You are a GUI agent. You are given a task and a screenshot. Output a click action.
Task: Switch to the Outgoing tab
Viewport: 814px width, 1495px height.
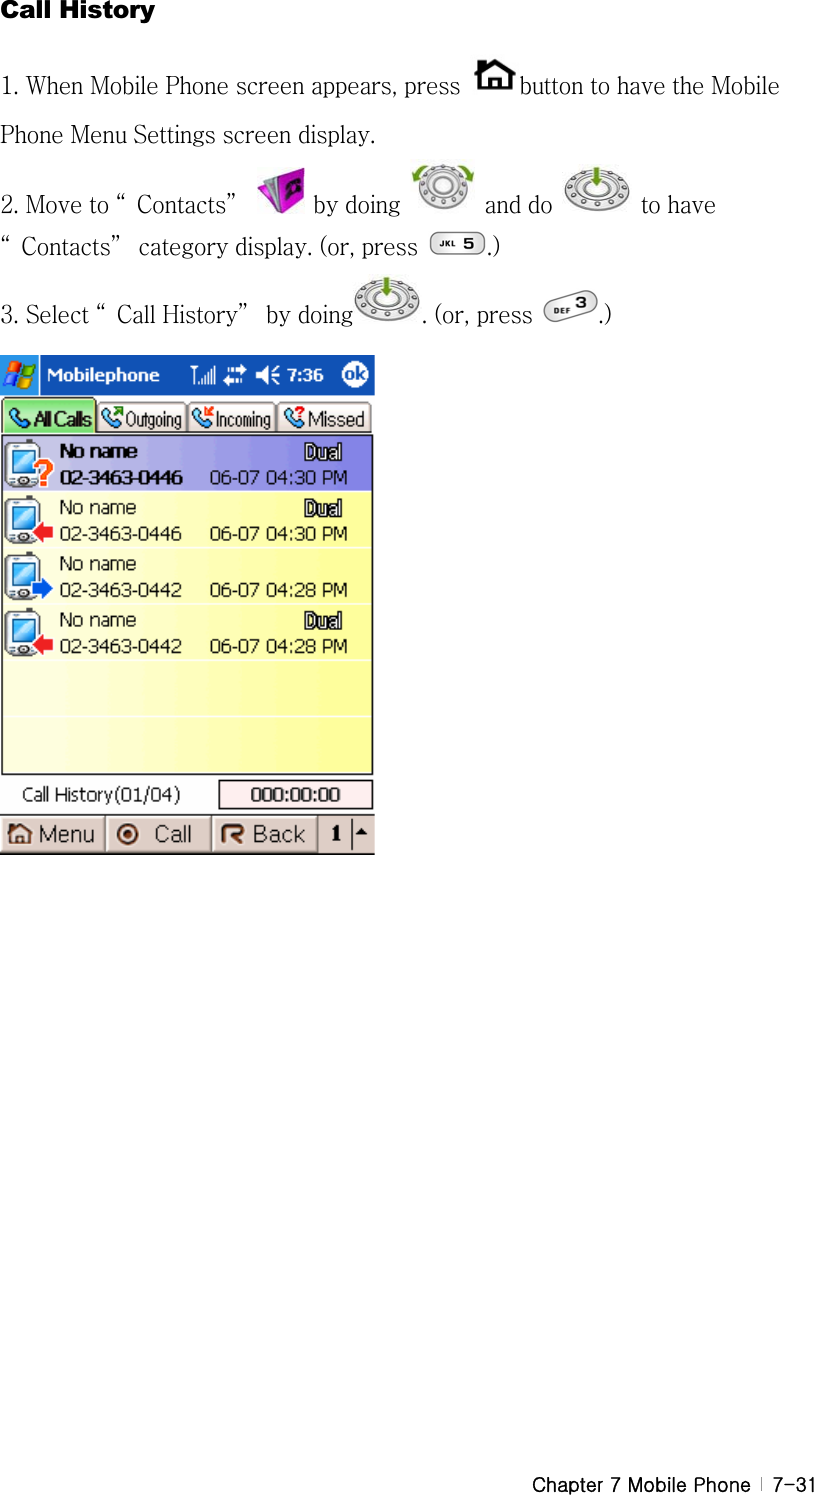coord(142,418)
